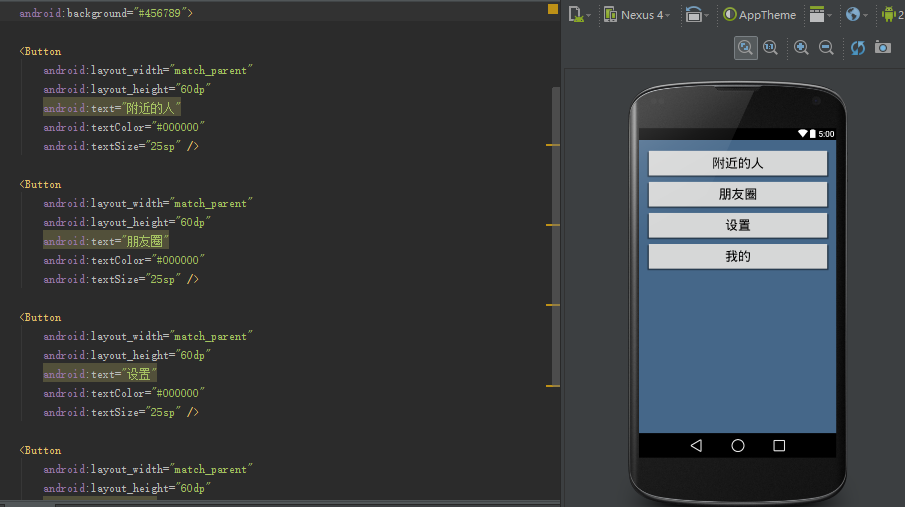Image resolution: width=905 pixels, height=507 pixels.
Task: Click the Wi-Fi icon in the phone status bar
Action: click(x=802, y=133)
